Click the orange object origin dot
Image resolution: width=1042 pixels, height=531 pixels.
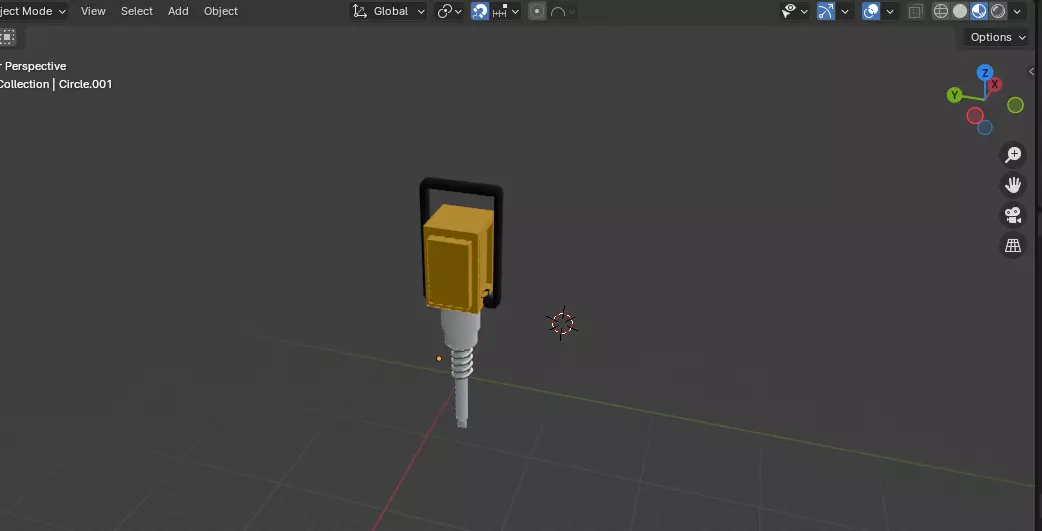439,359
